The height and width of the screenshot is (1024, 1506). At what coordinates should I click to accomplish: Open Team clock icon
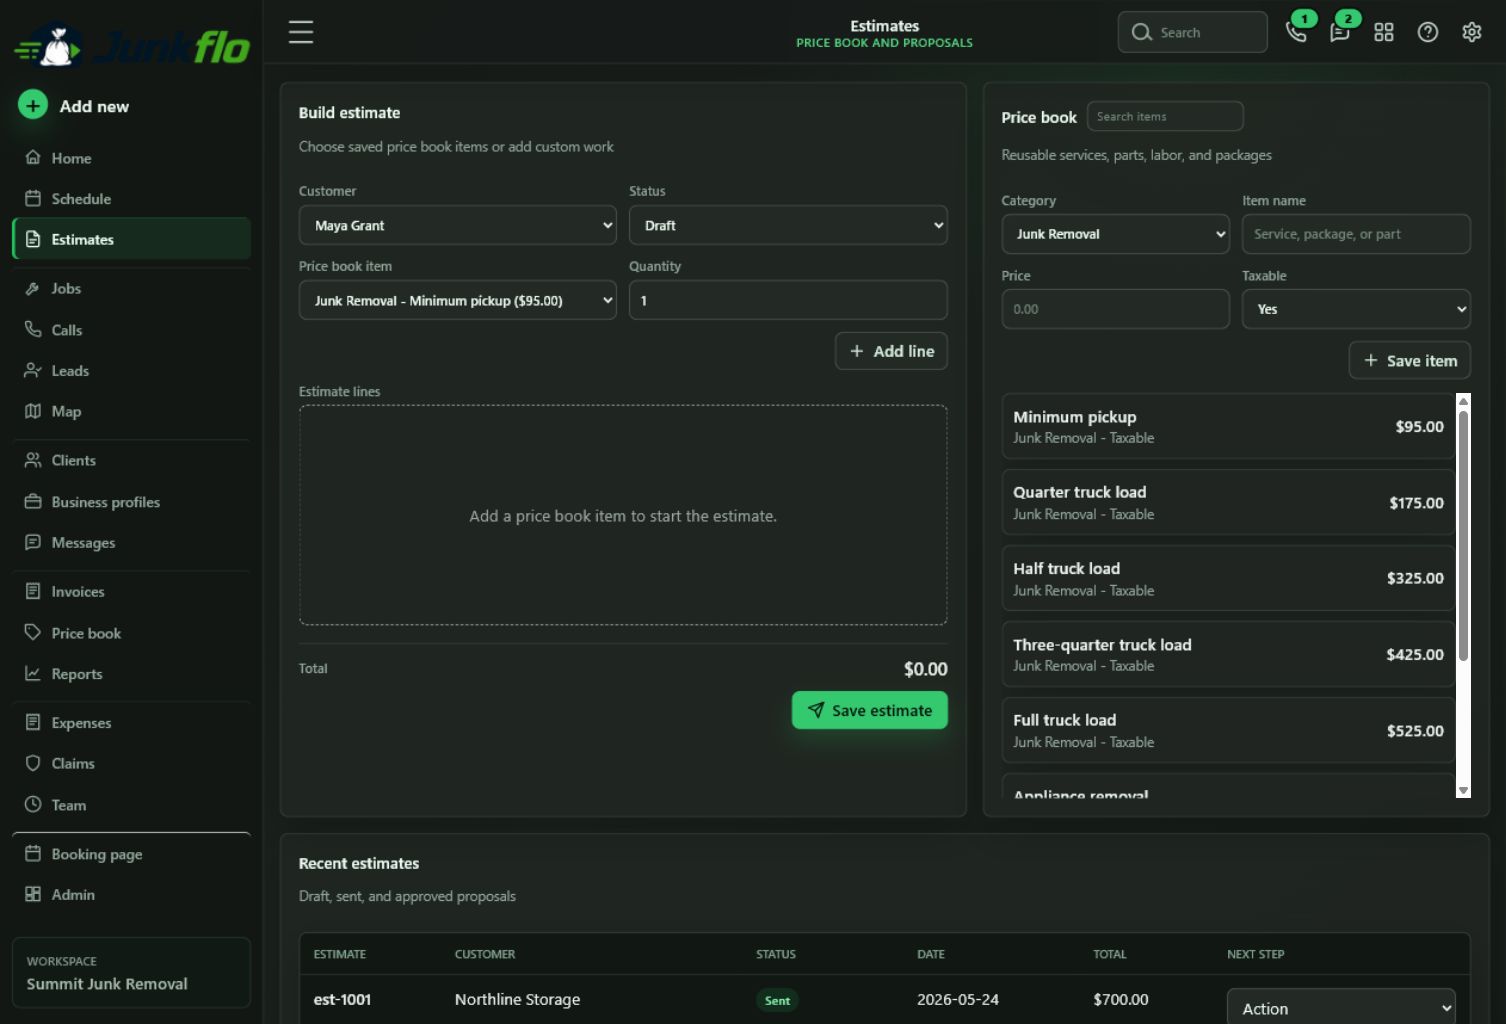[33, 804]
